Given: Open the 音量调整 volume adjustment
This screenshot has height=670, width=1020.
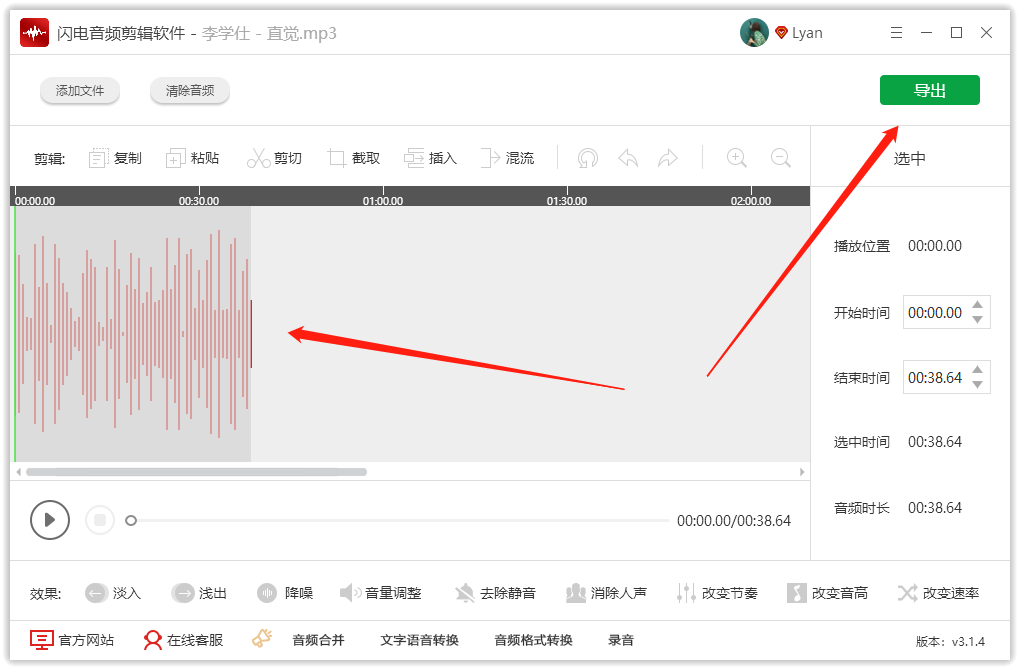Looking at the screenshot, I should (381, 593).
